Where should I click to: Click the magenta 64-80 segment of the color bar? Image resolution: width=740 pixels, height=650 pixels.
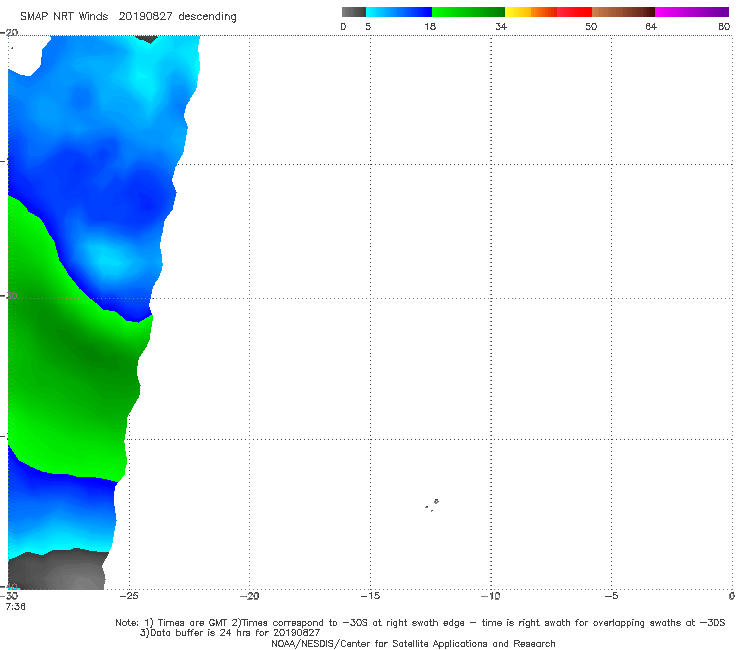(692, 12)
